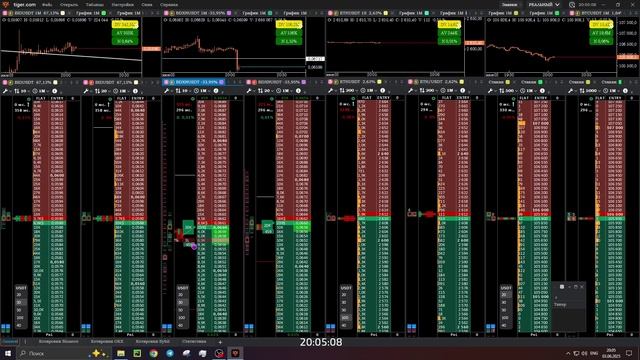Select the blue-highlighted -33,99% order book tab
The height and width of the screenshot is (360, 640).
pos(194,82)
